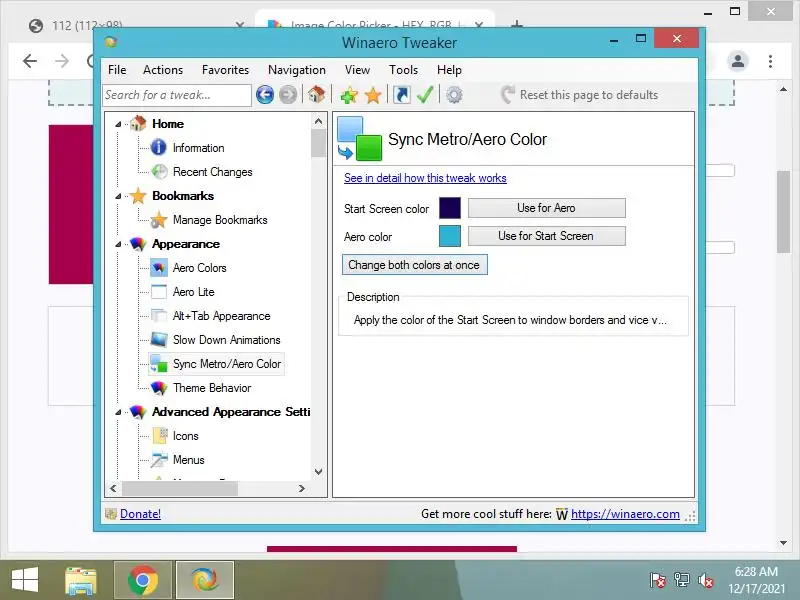The width and height of the screenshot is (800, 600).
Task: Open the Help menu
Action: (449, 70)
